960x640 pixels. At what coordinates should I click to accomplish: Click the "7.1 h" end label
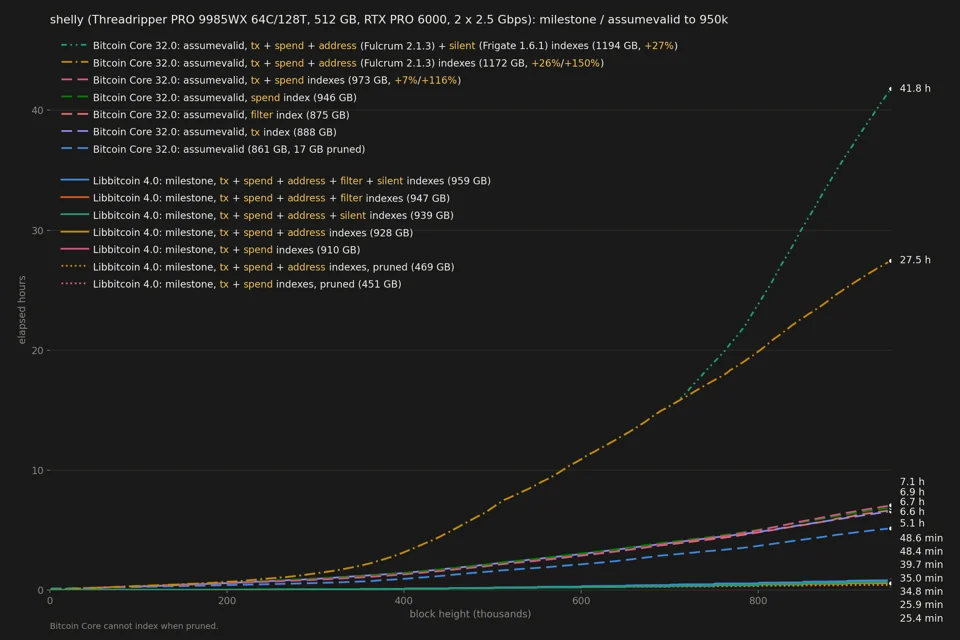[x=912, y=481]
